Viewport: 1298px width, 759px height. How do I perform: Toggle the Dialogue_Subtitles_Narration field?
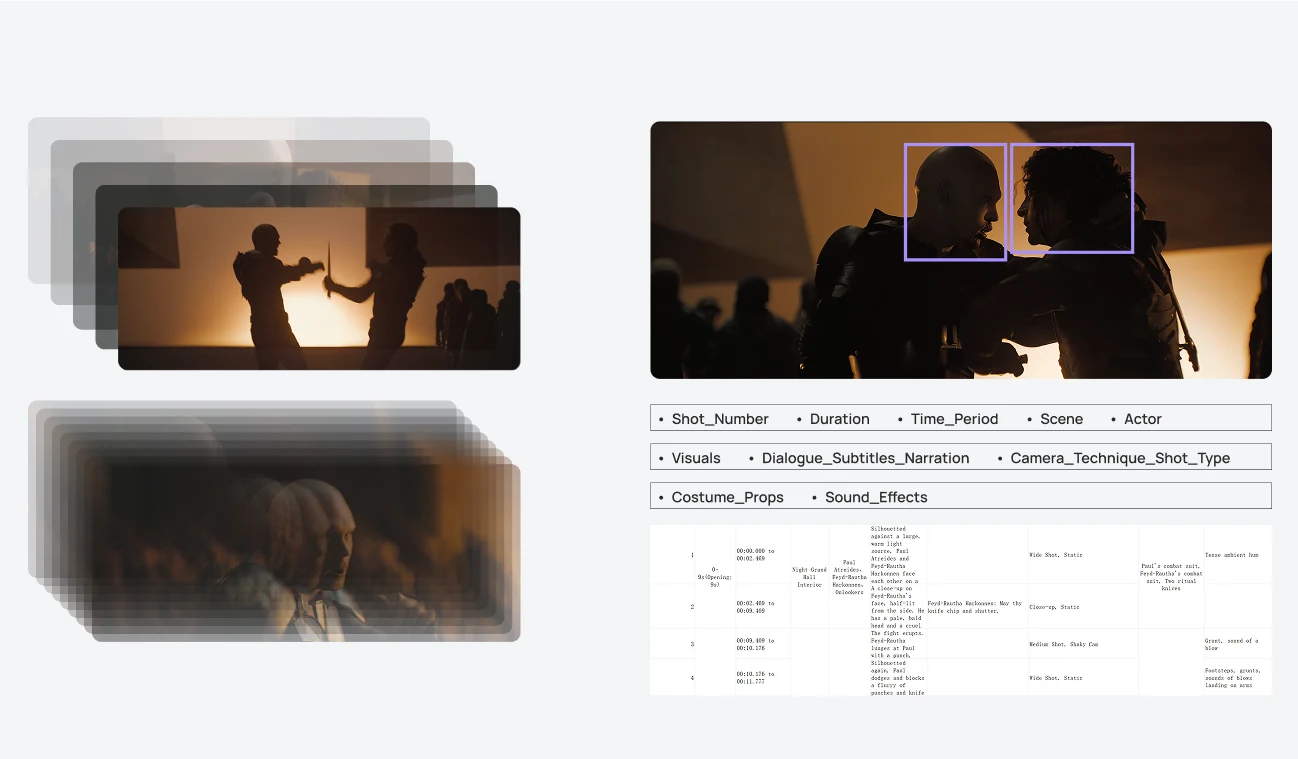[x=866, y=457]
